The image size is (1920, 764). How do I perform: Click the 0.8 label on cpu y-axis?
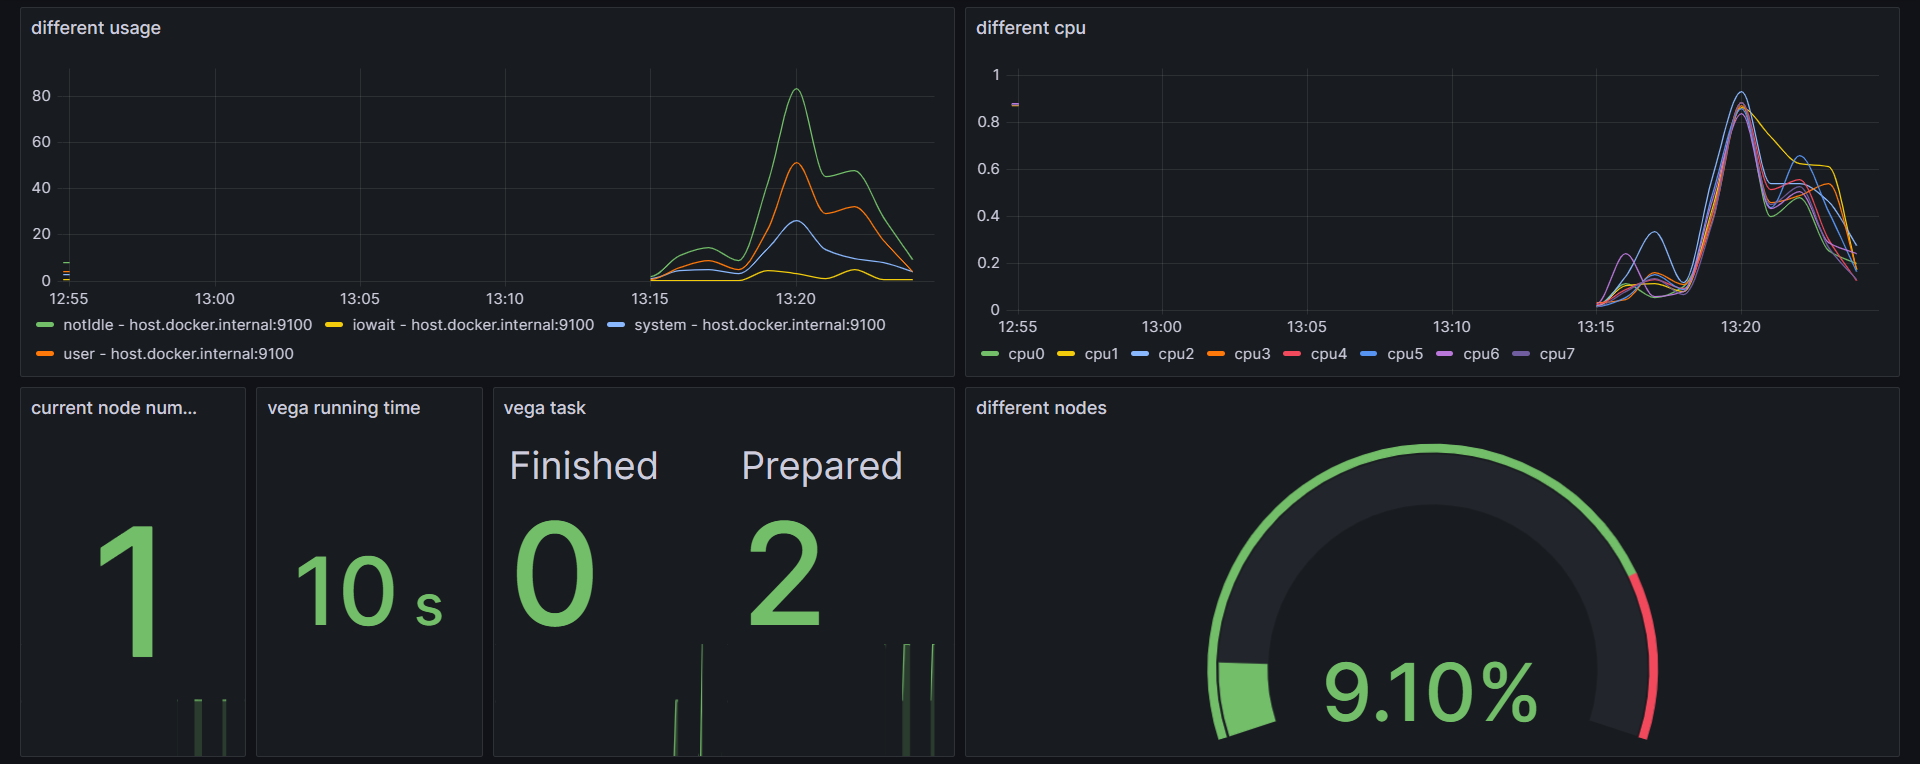click(988, 122)
